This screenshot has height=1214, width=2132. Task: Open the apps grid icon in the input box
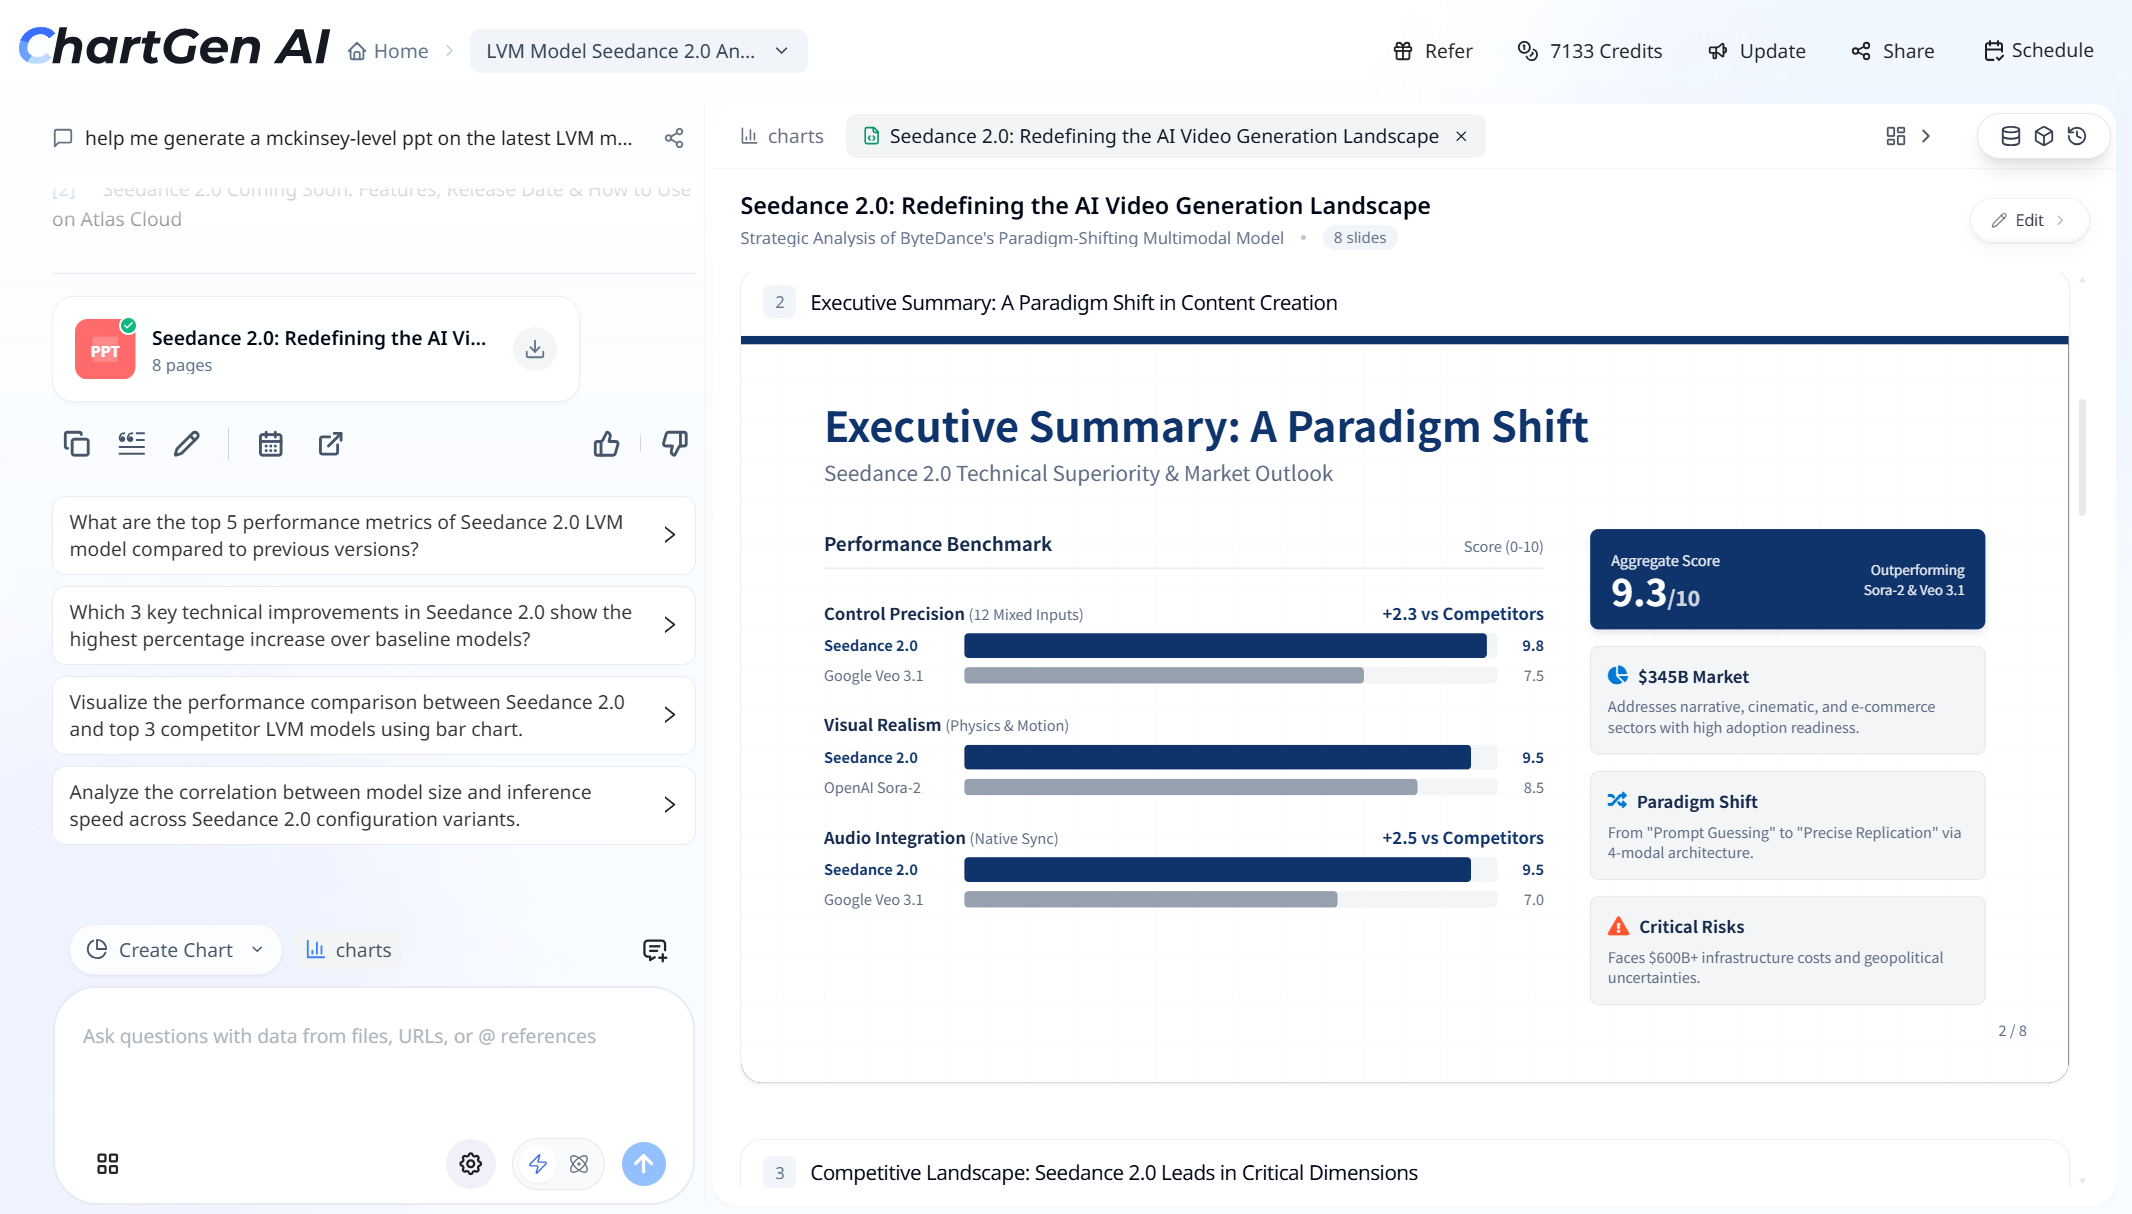[x=107, y=1163]
